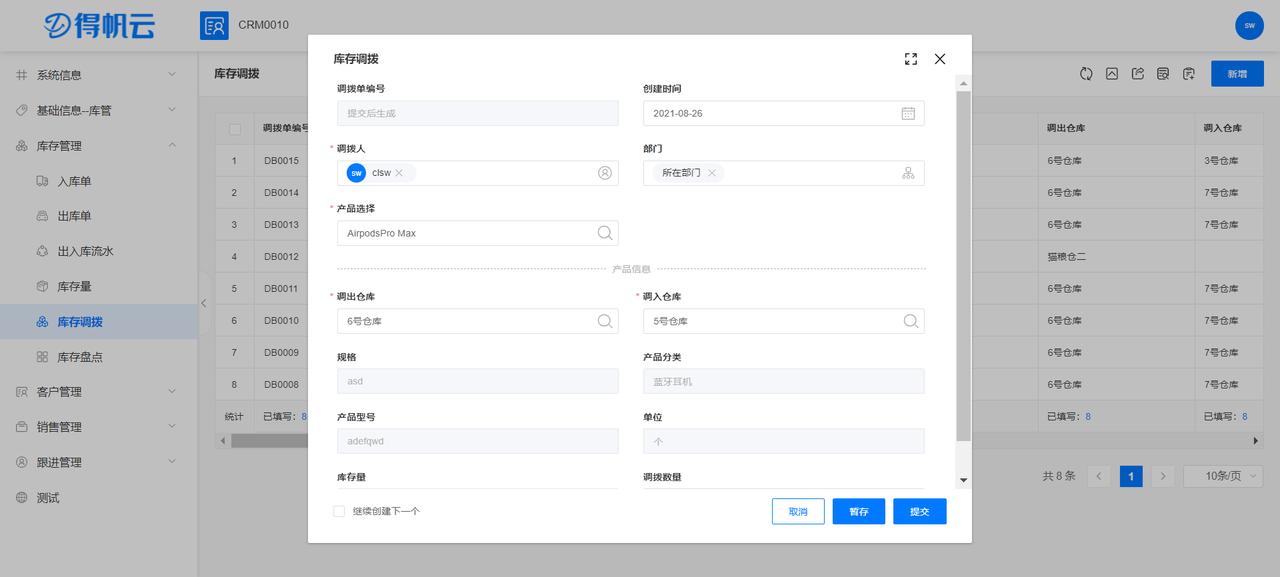Image resolution: width=1280 pixels, height=577 pixels.
Task: Click the 暂存 button to save draft
Action: [x=858, y=511]
